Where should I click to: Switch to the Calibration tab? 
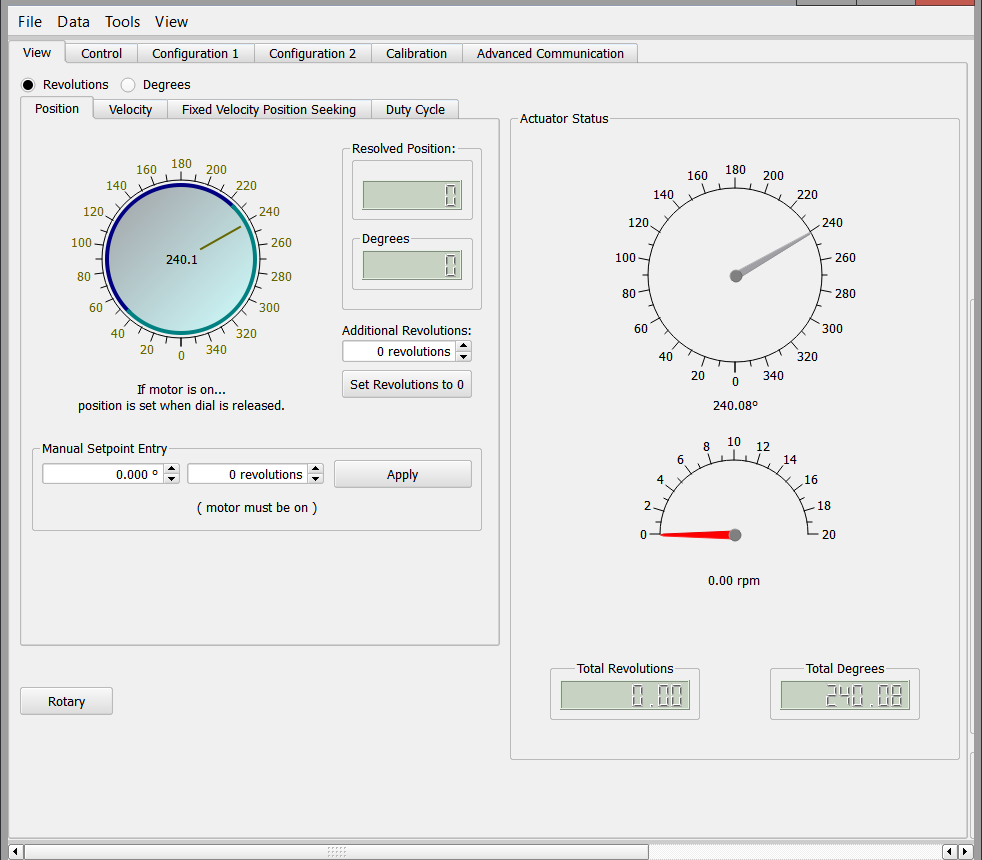(x=416, y=53)
